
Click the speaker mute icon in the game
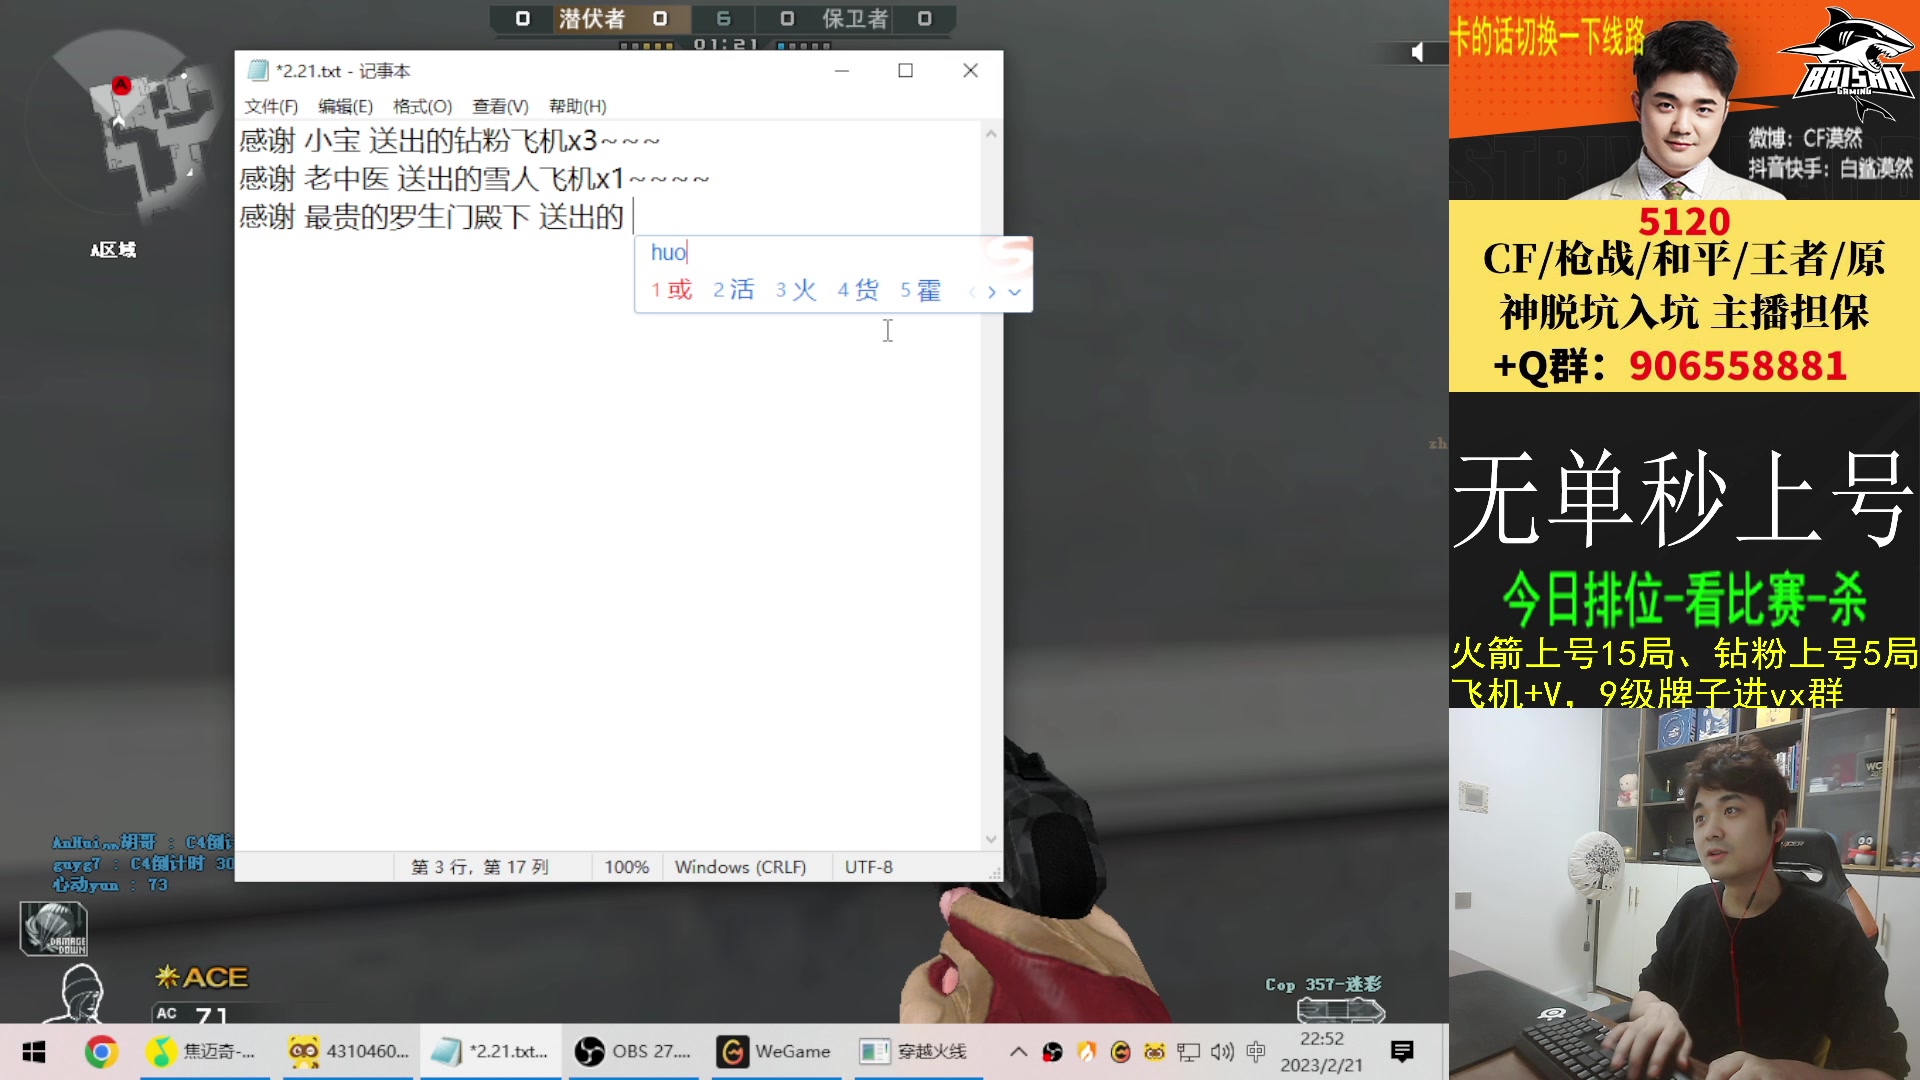pyautogui.click(x=1417, y=52)
